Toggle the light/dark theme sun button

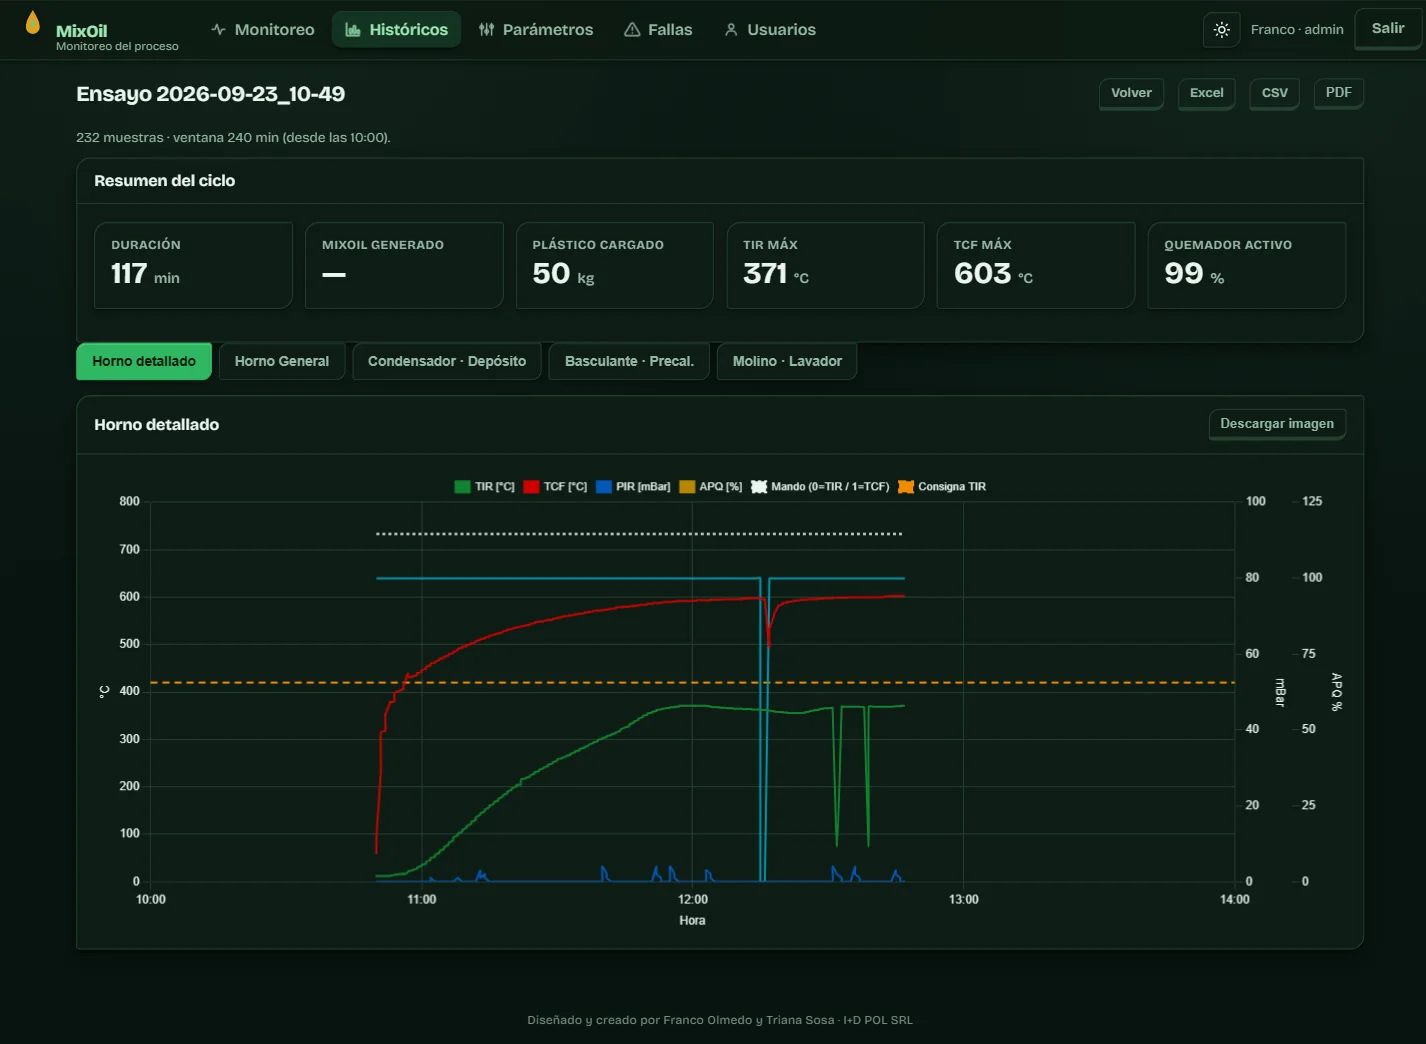tap(1221, 30)
